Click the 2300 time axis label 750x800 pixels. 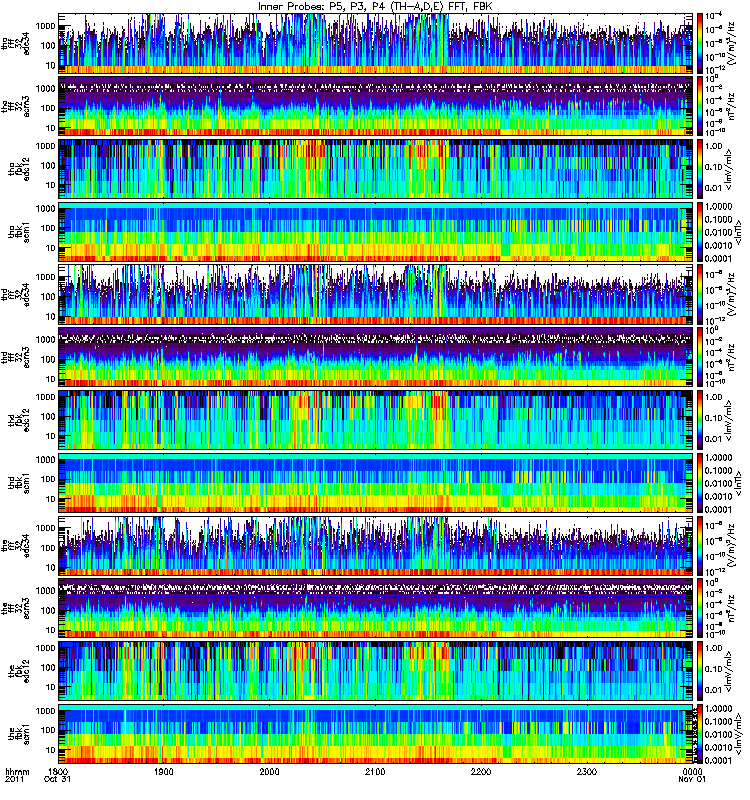[587, 771]
